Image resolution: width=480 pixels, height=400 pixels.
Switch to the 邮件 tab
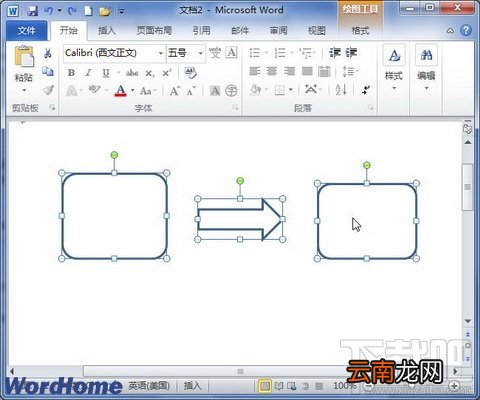[240, 31]
